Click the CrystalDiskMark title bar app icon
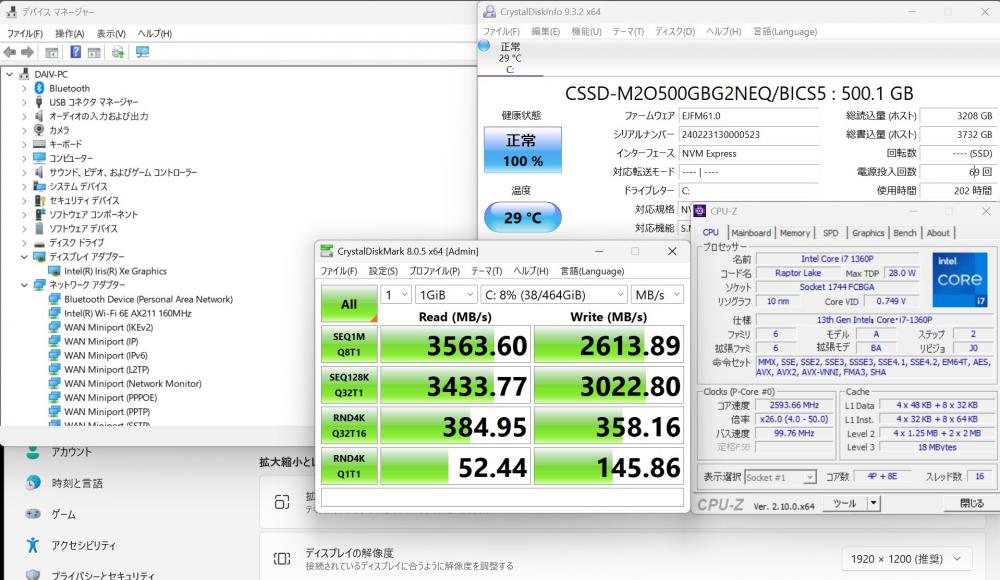 (x=327, y=251)
